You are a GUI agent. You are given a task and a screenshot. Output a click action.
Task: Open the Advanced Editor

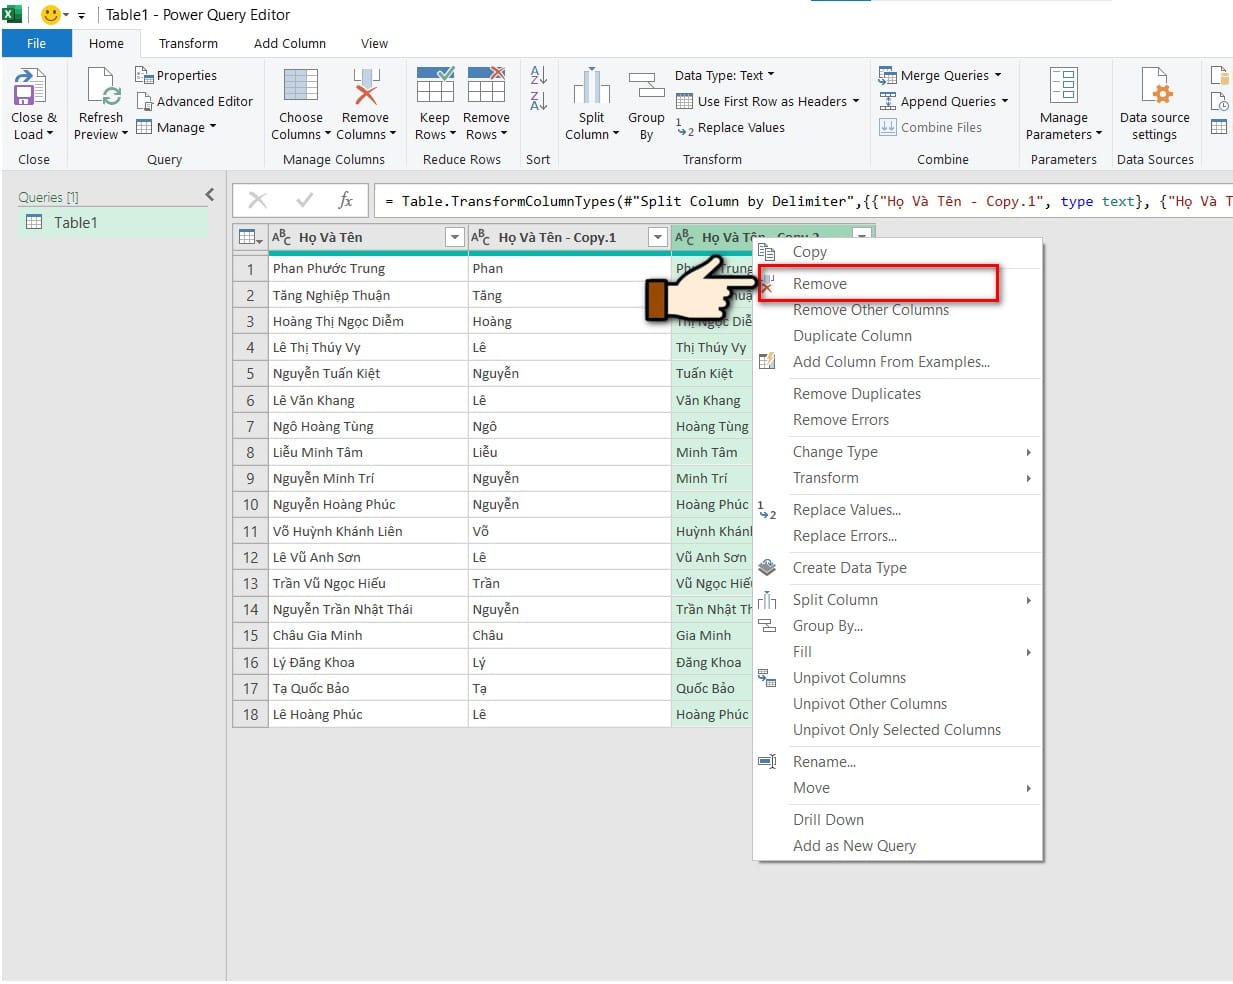(195, 101)
